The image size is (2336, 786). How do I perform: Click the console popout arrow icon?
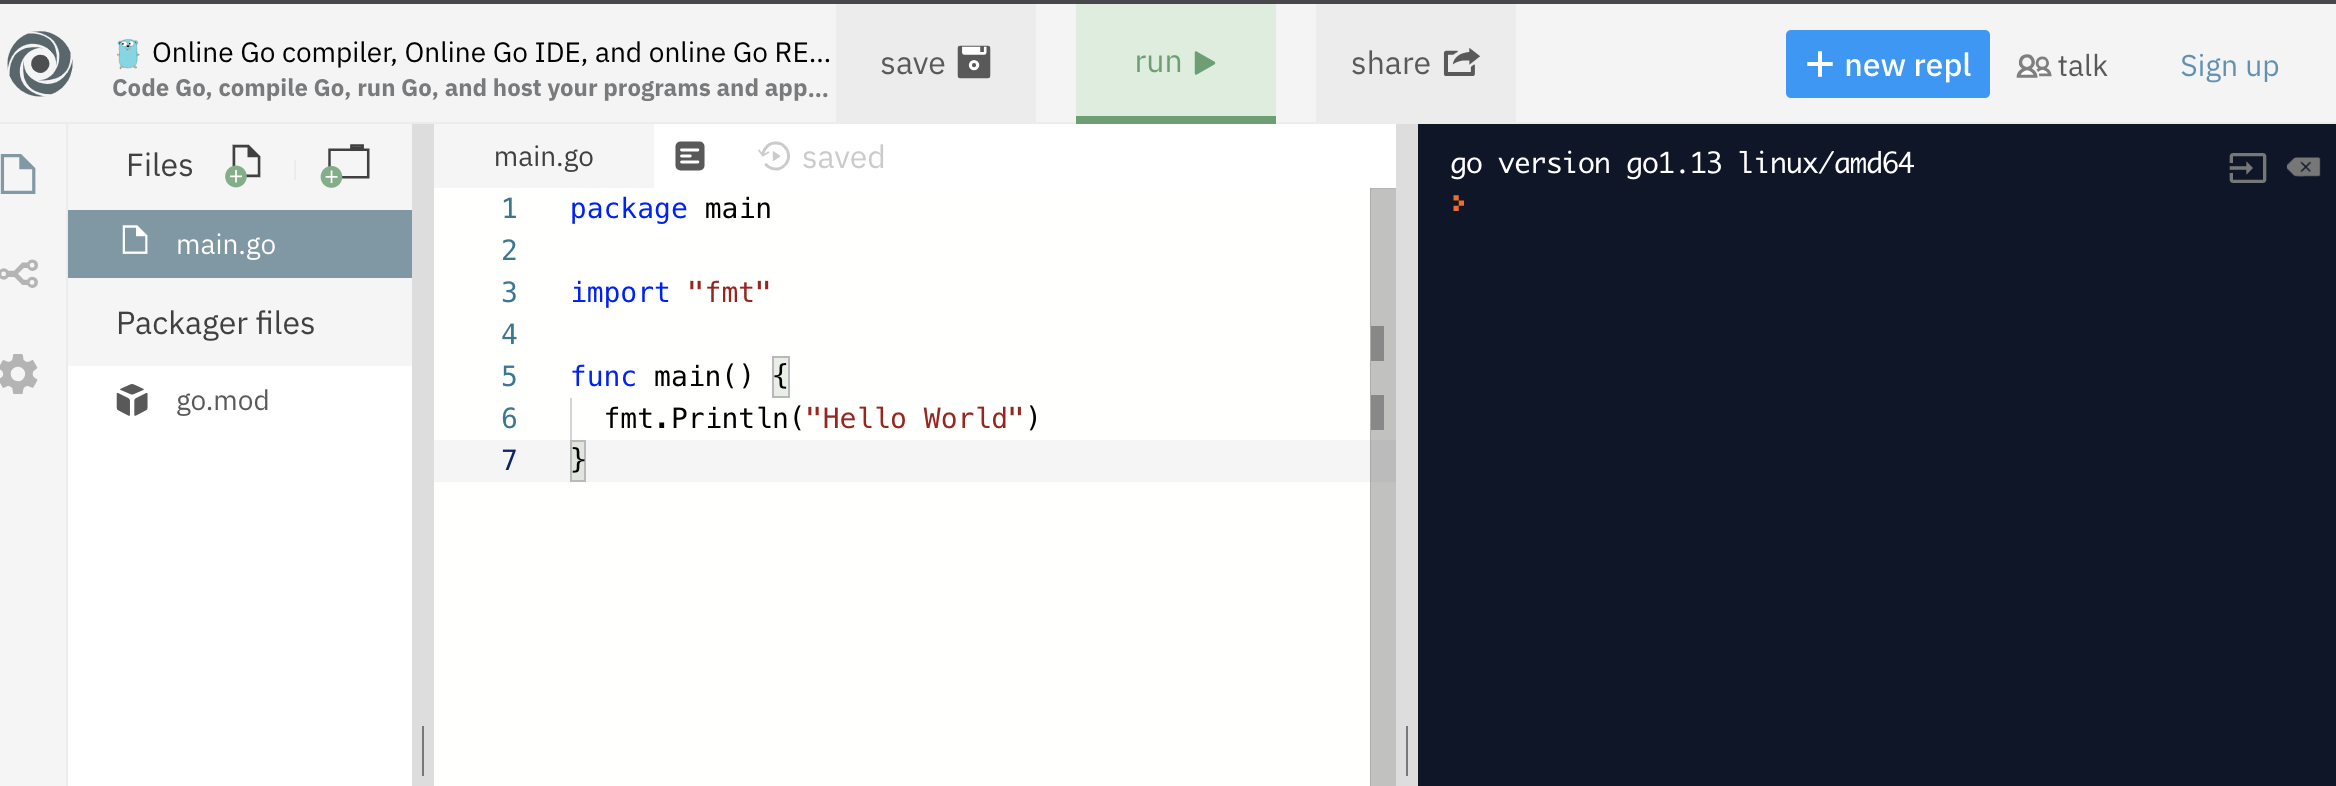[2247, 167]
